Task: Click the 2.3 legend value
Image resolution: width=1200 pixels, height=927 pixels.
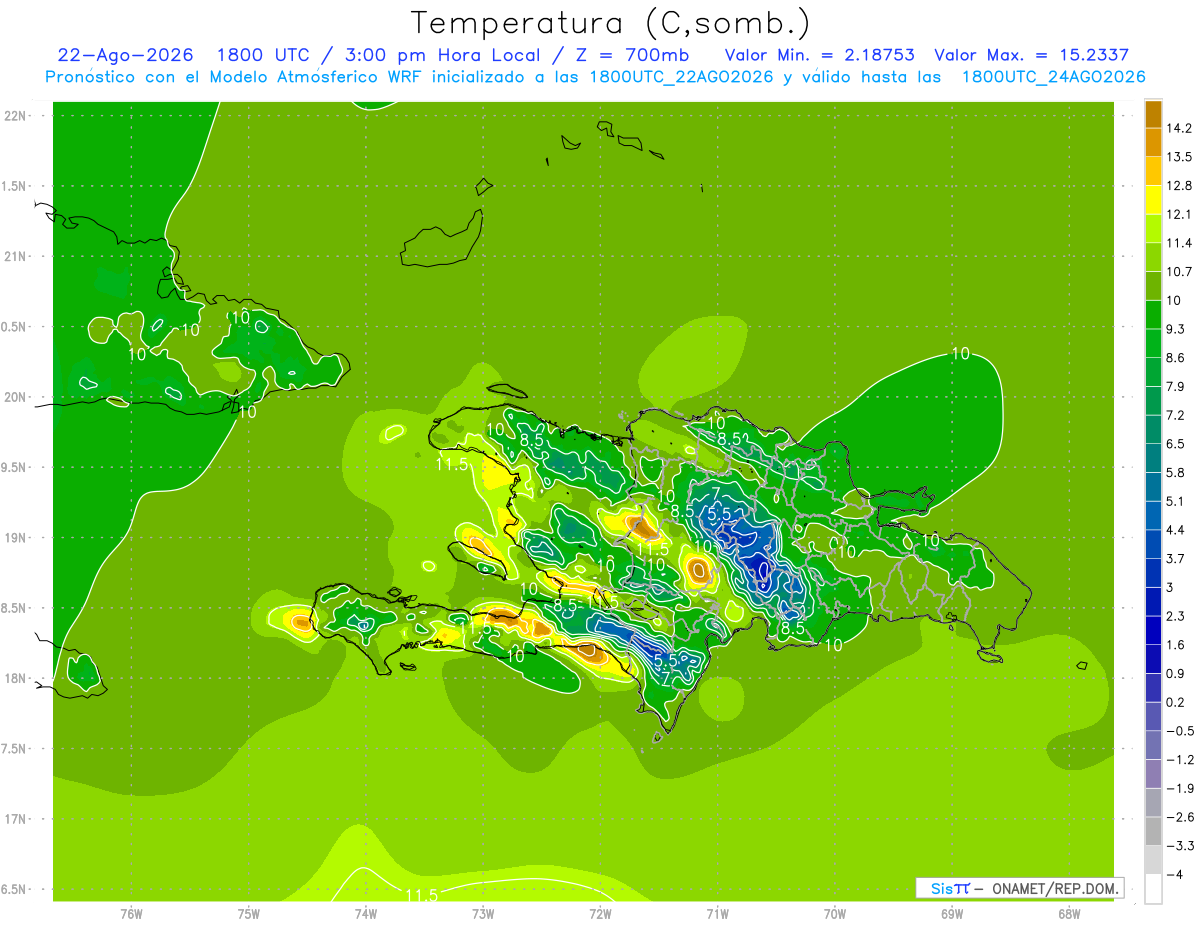Action: [x=1175, y=616]
